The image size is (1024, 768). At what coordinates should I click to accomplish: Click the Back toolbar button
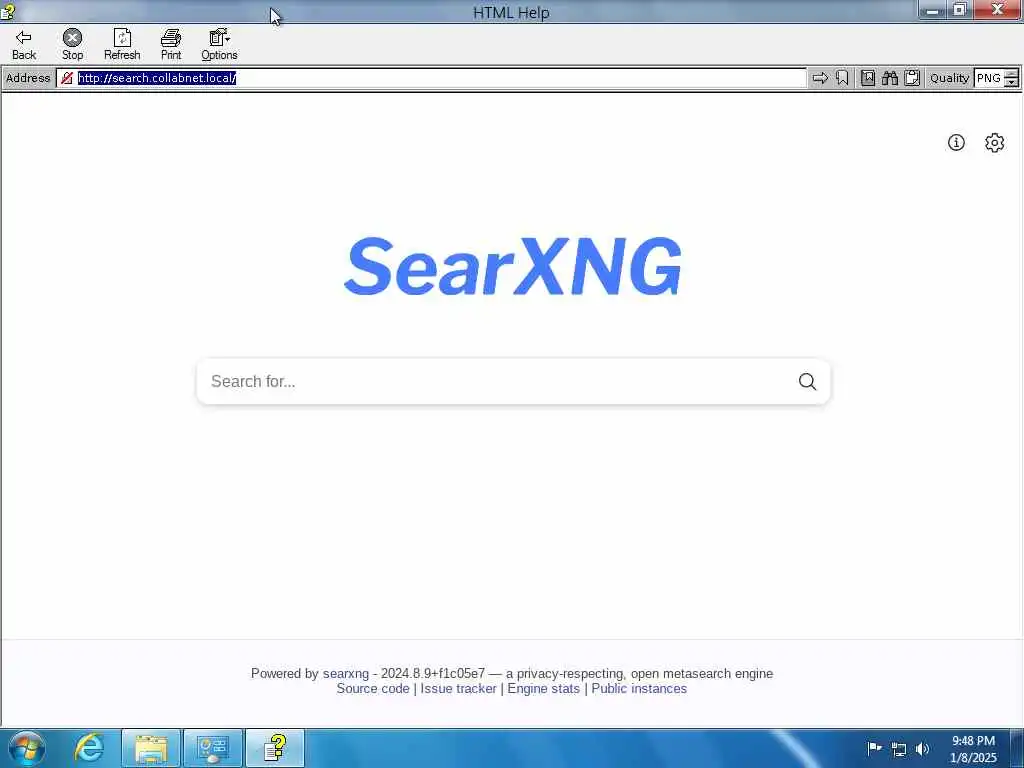click(x=24, y=45)
